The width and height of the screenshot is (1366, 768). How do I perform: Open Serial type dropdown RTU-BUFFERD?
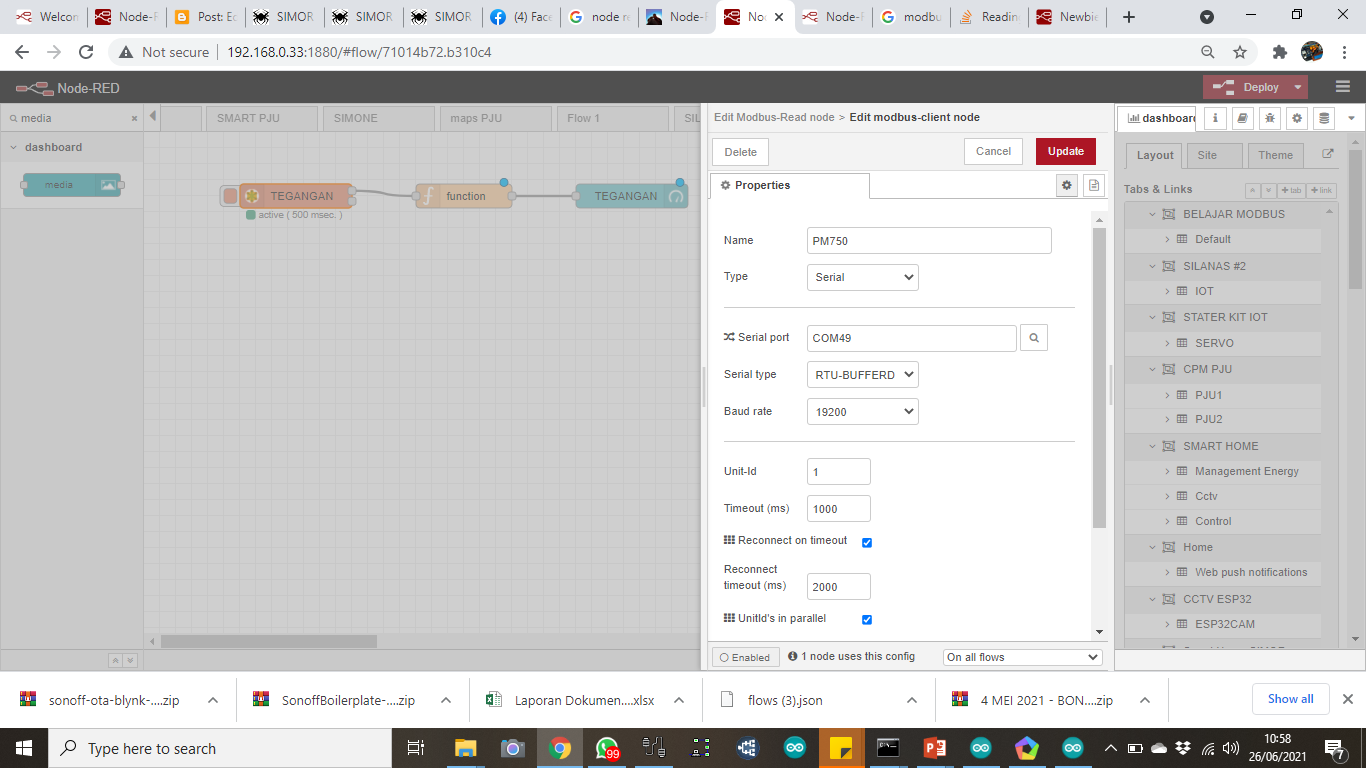click(x=863, y=375)
